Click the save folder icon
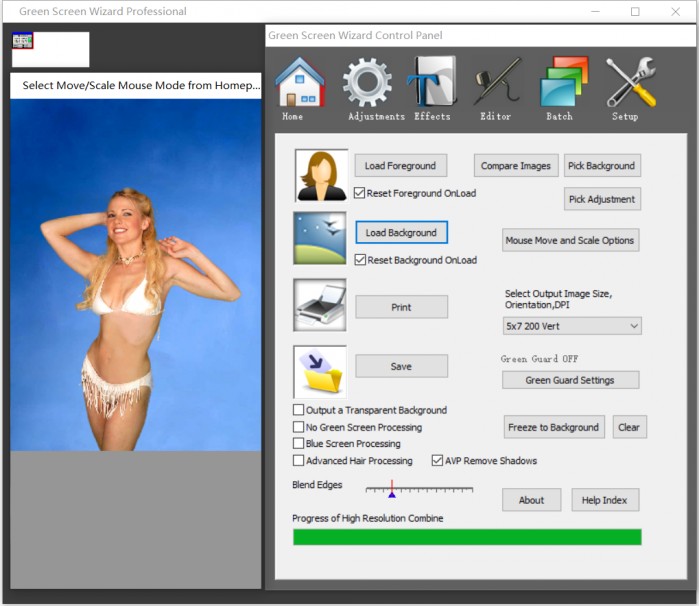The image size is (699, 606). [320, 371]
